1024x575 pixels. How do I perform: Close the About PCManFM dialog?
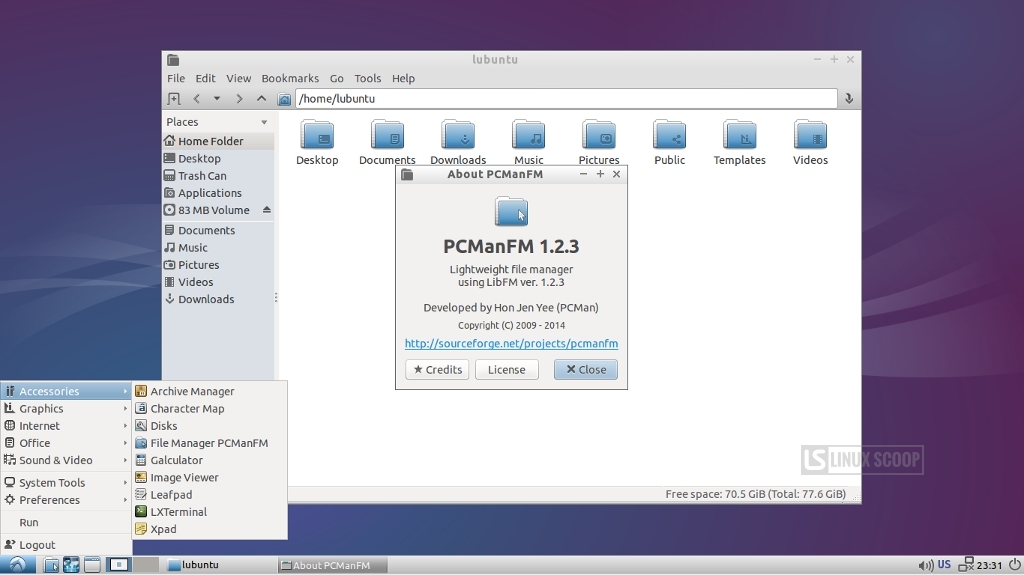click(586, 370)
